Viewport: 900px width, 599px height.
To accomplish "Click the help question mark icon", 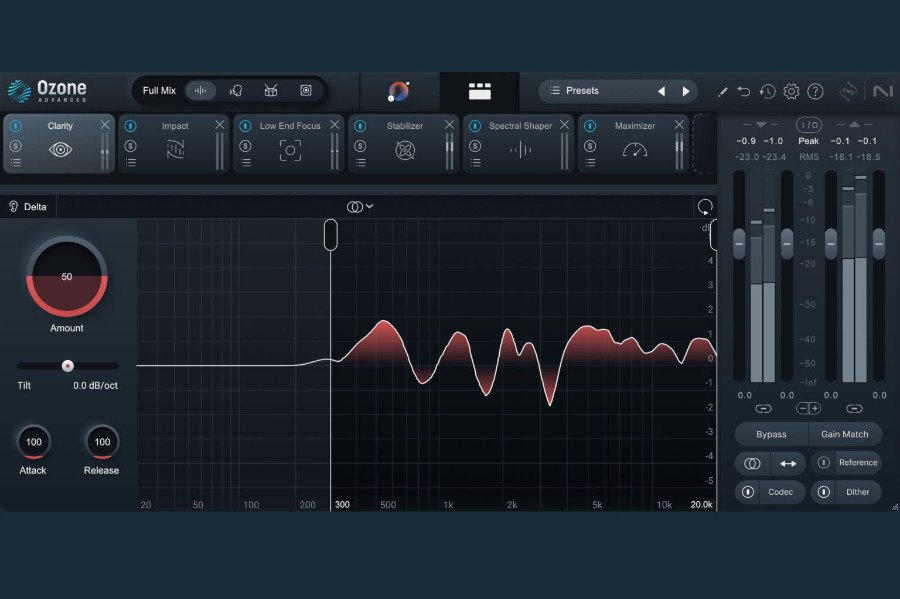I will click(815, 91).
